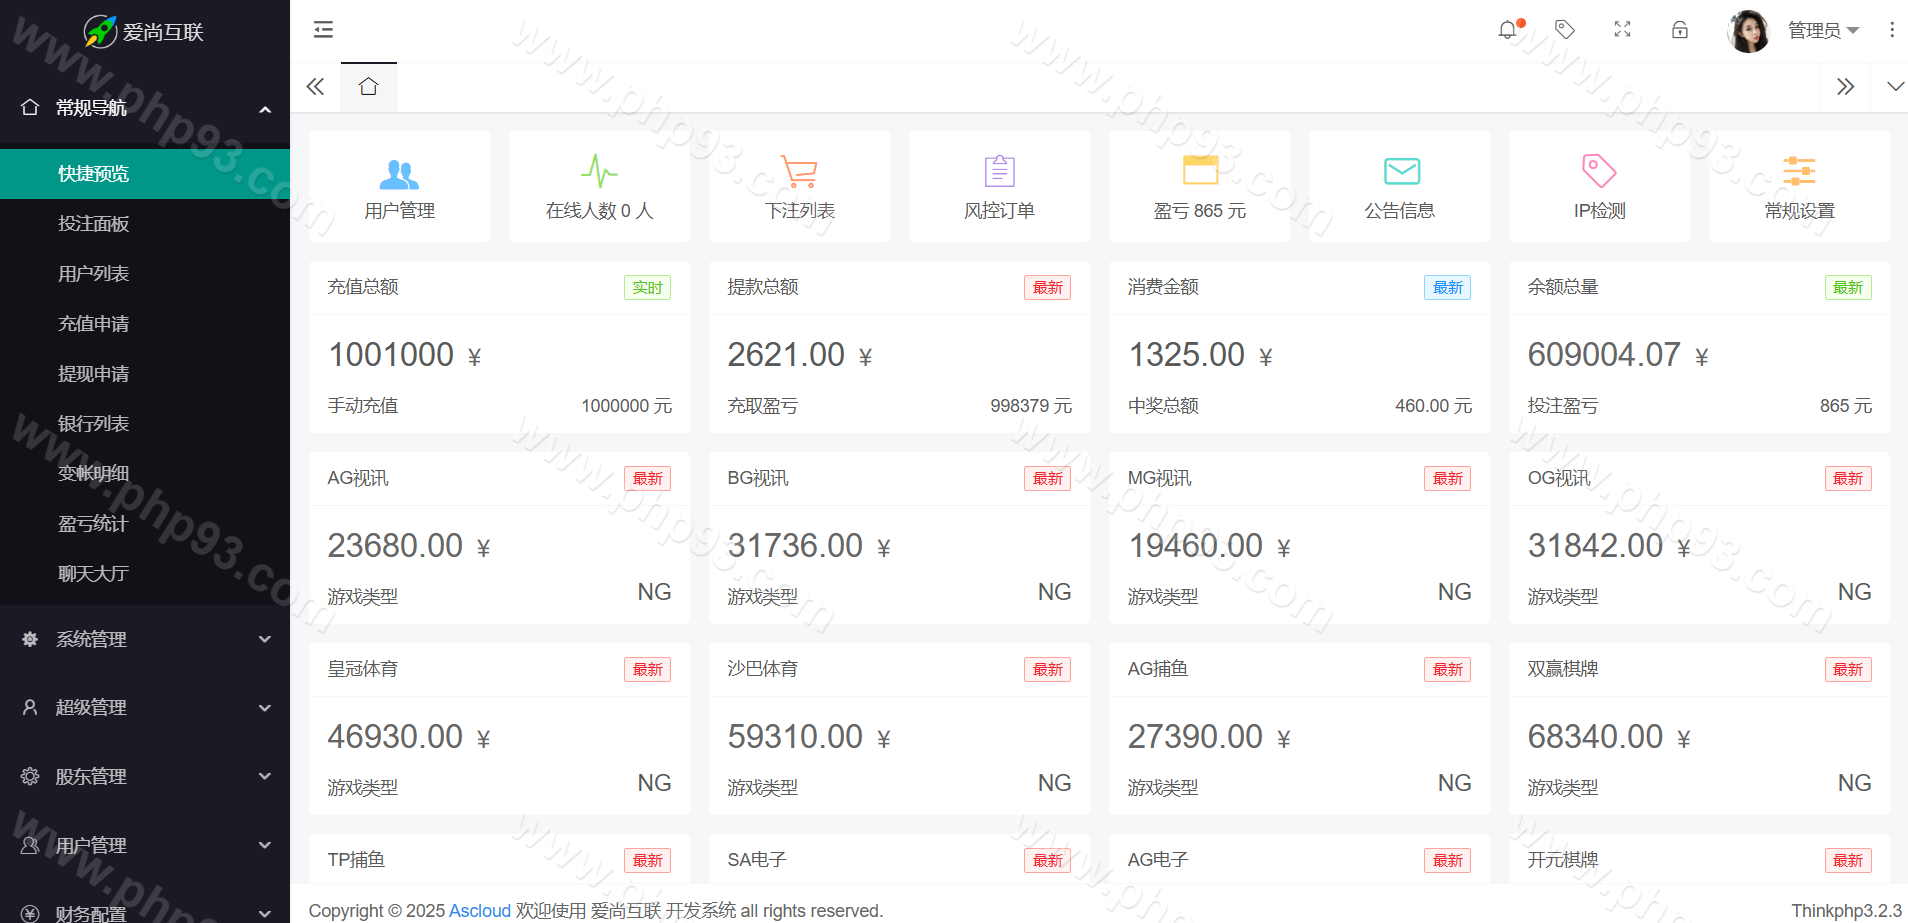The image size is (1908, 923).
Task: Toggle the sidebar collapse icon
Action: (323, 30)
